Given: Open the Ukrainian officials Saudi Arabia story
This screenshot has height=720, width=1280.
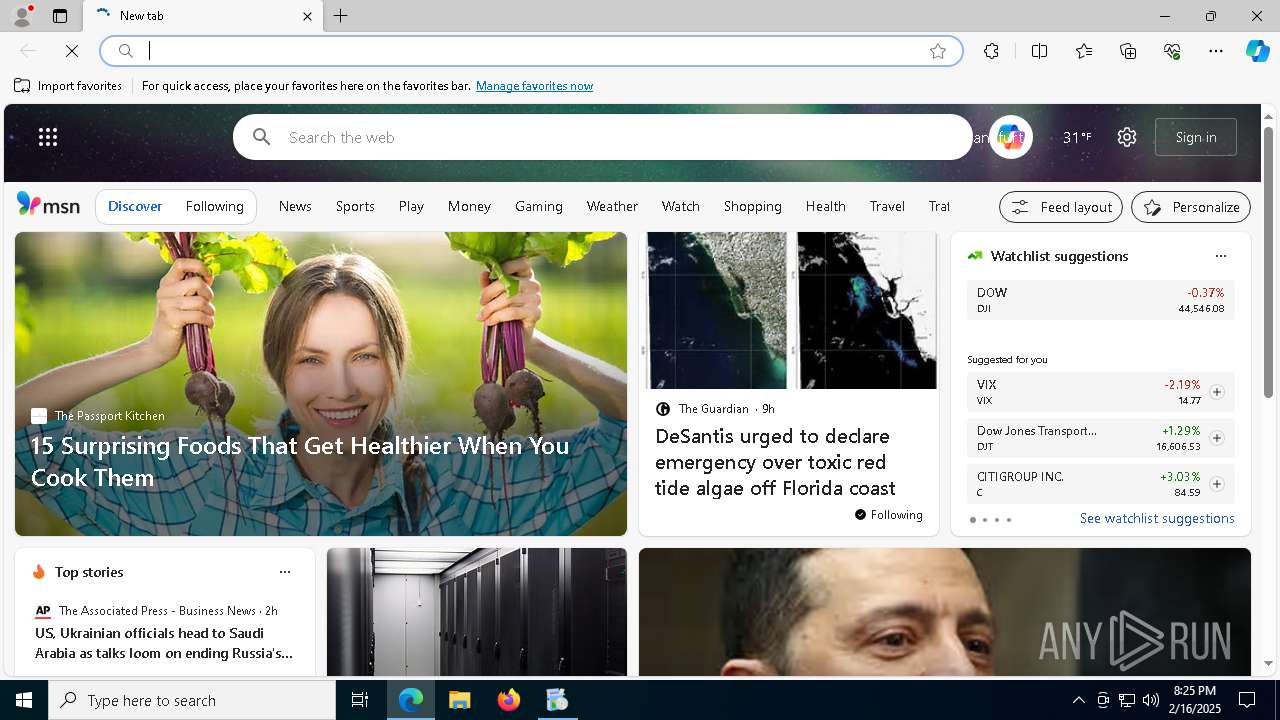Looking at the screenshot, I should click(x=164, y=643).
